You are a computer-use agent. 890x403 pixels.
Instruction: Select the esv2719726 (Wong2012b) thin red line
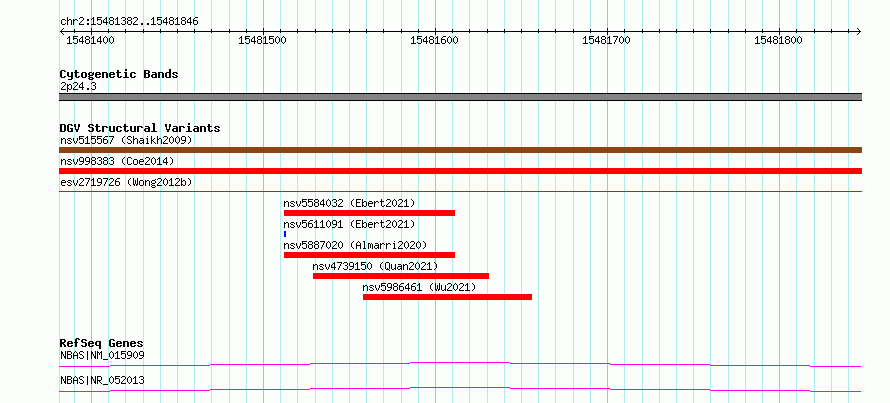(460, 192)
